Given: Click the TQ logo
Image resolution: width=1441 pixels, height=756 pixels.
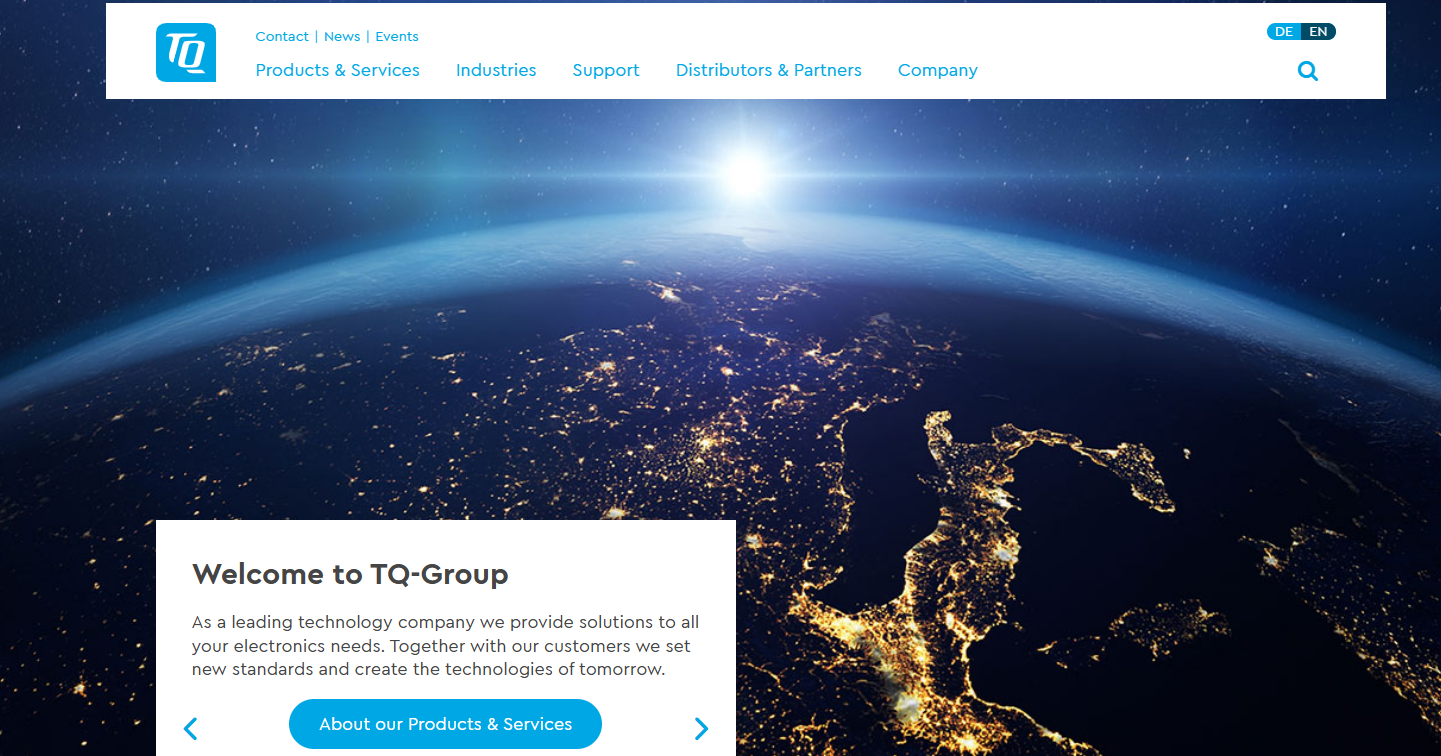Looking at the screenshot, I should click(x=186, y=52).
